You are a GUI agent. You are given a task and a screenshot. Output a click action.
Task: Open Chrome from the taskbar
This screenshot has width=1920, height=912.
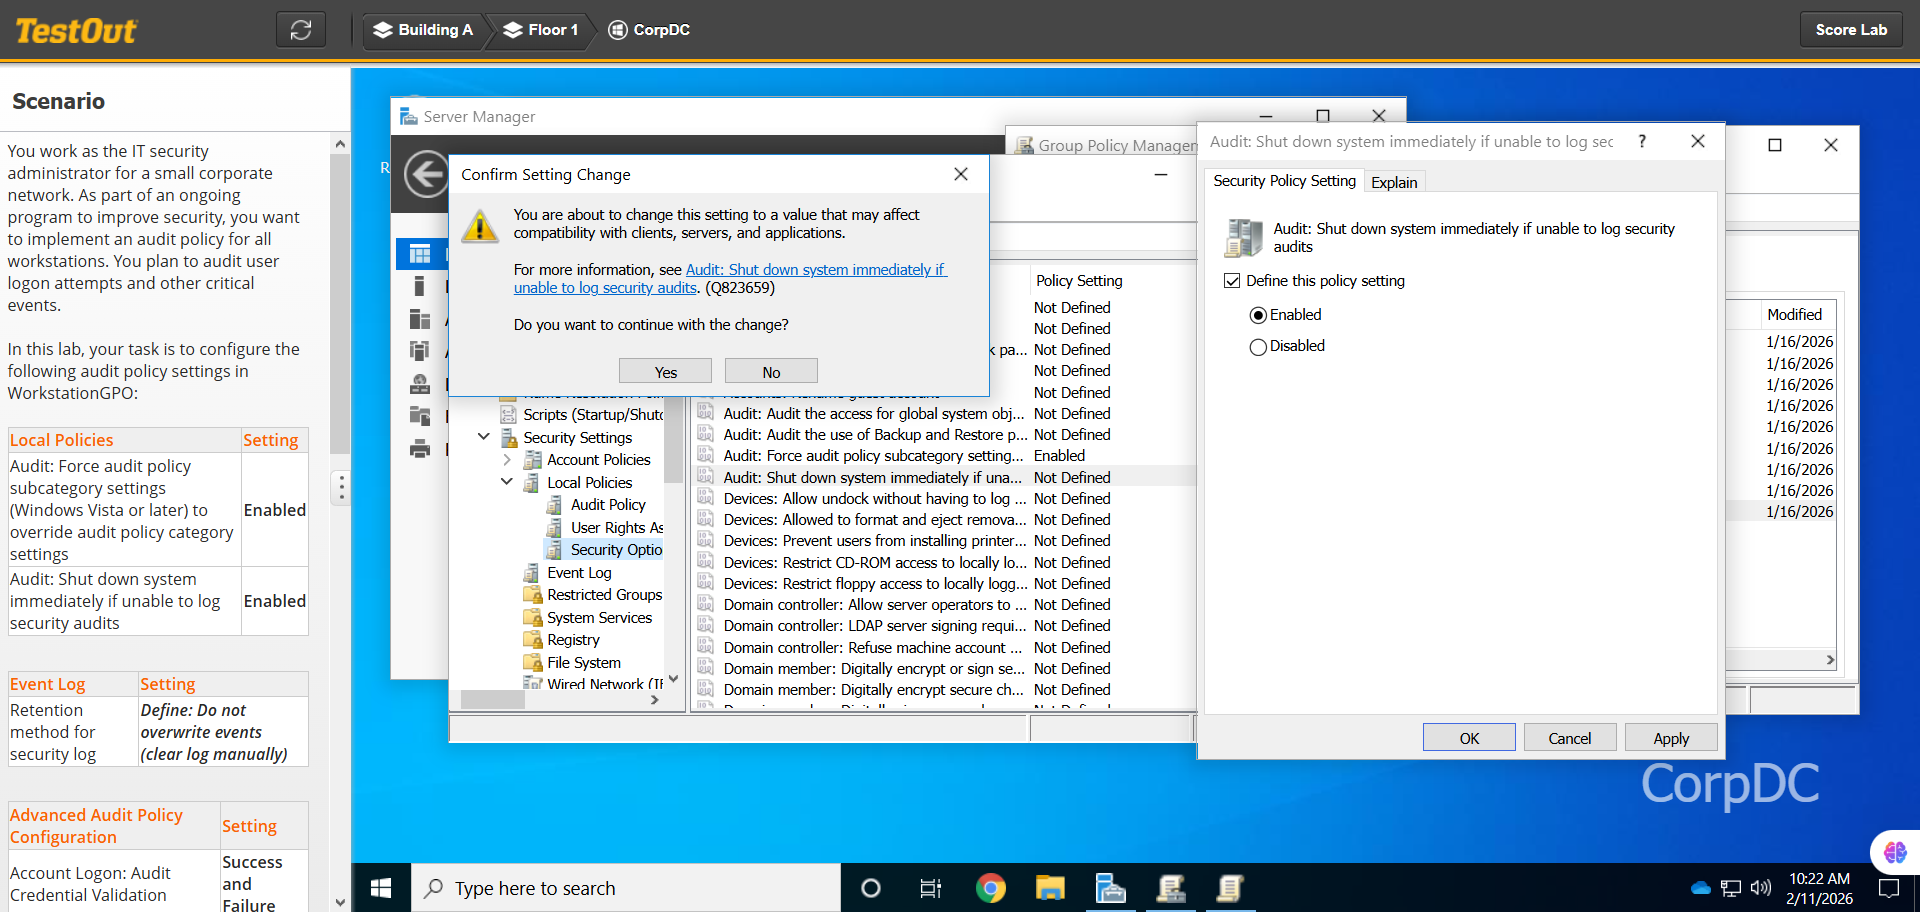click(990, 888)
